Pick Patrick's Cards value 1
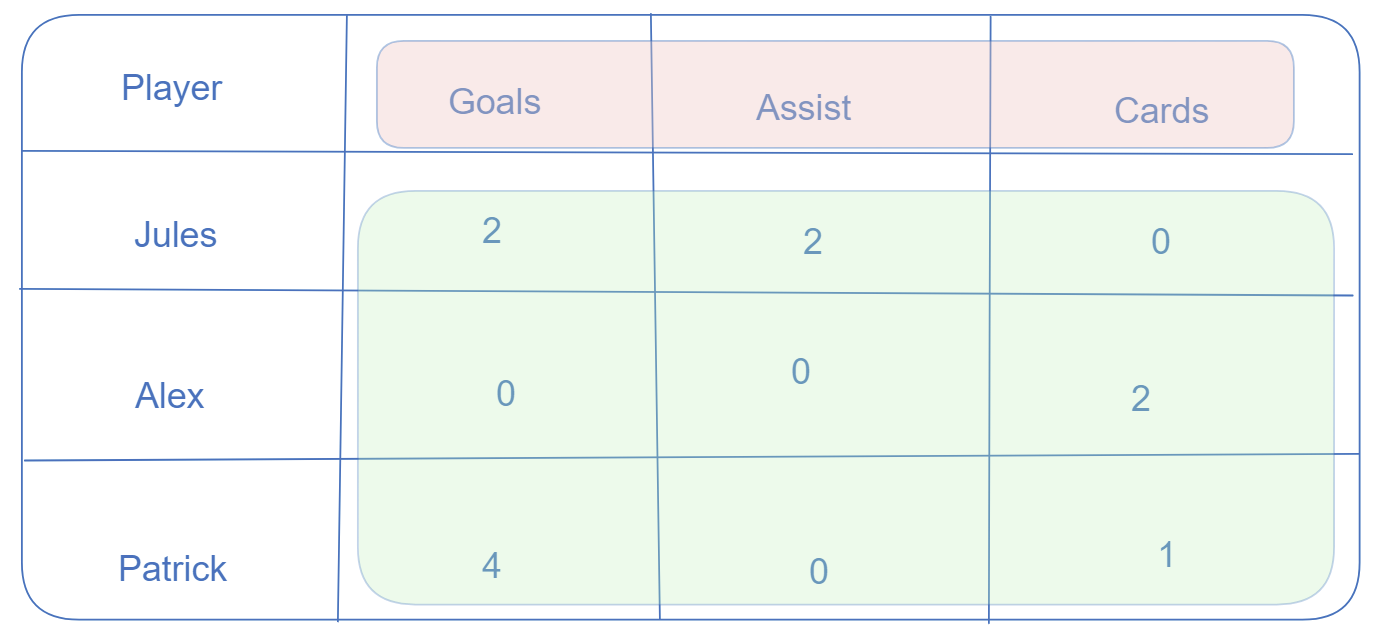The height and width of the screenshot is (642, 1389). (1166, 555)
